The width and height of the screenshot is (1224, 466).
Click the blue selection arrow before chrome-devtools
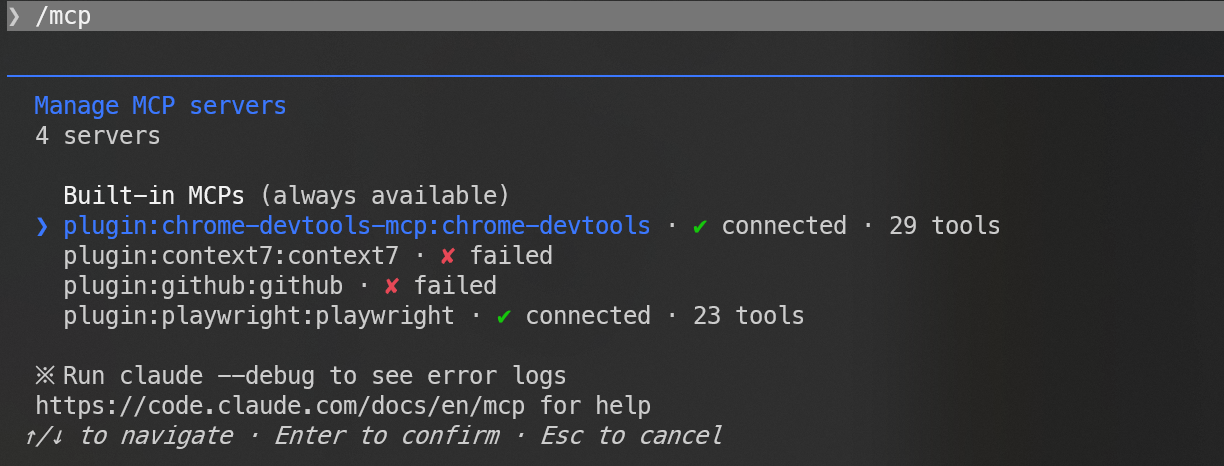tap(42, 226)
